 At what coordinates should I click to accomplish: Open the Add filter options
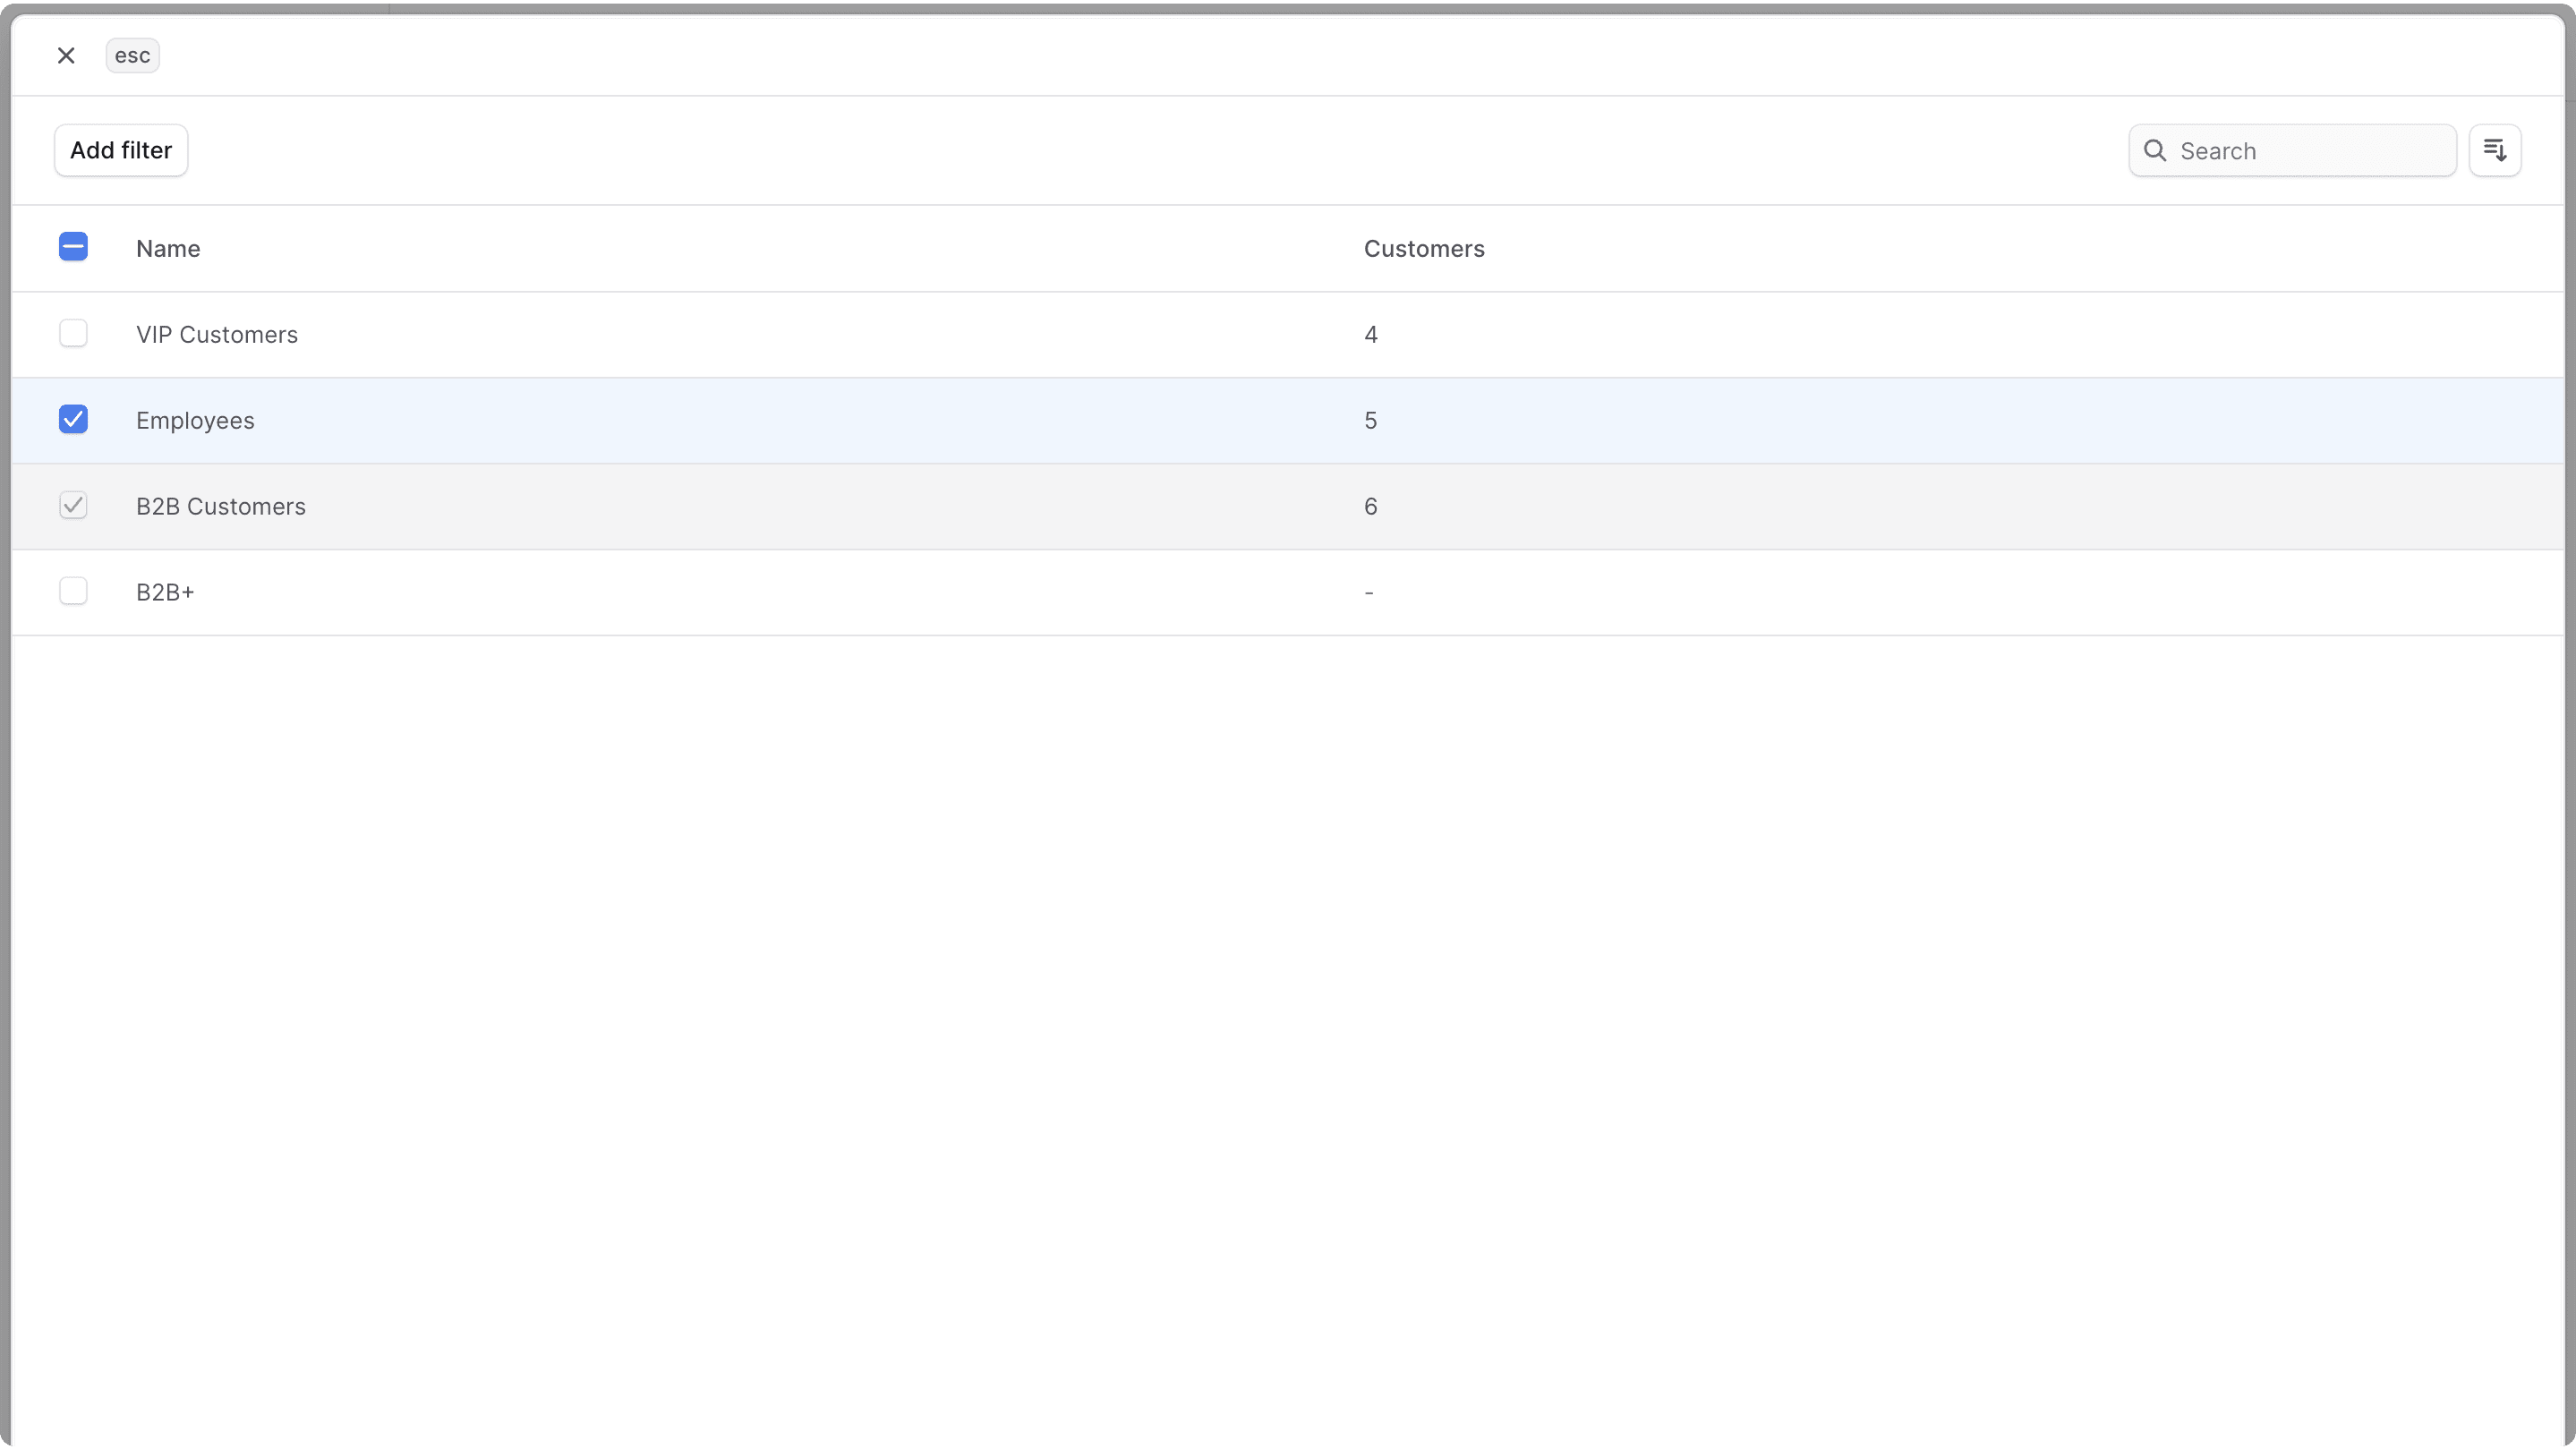[x=120, y=150]
